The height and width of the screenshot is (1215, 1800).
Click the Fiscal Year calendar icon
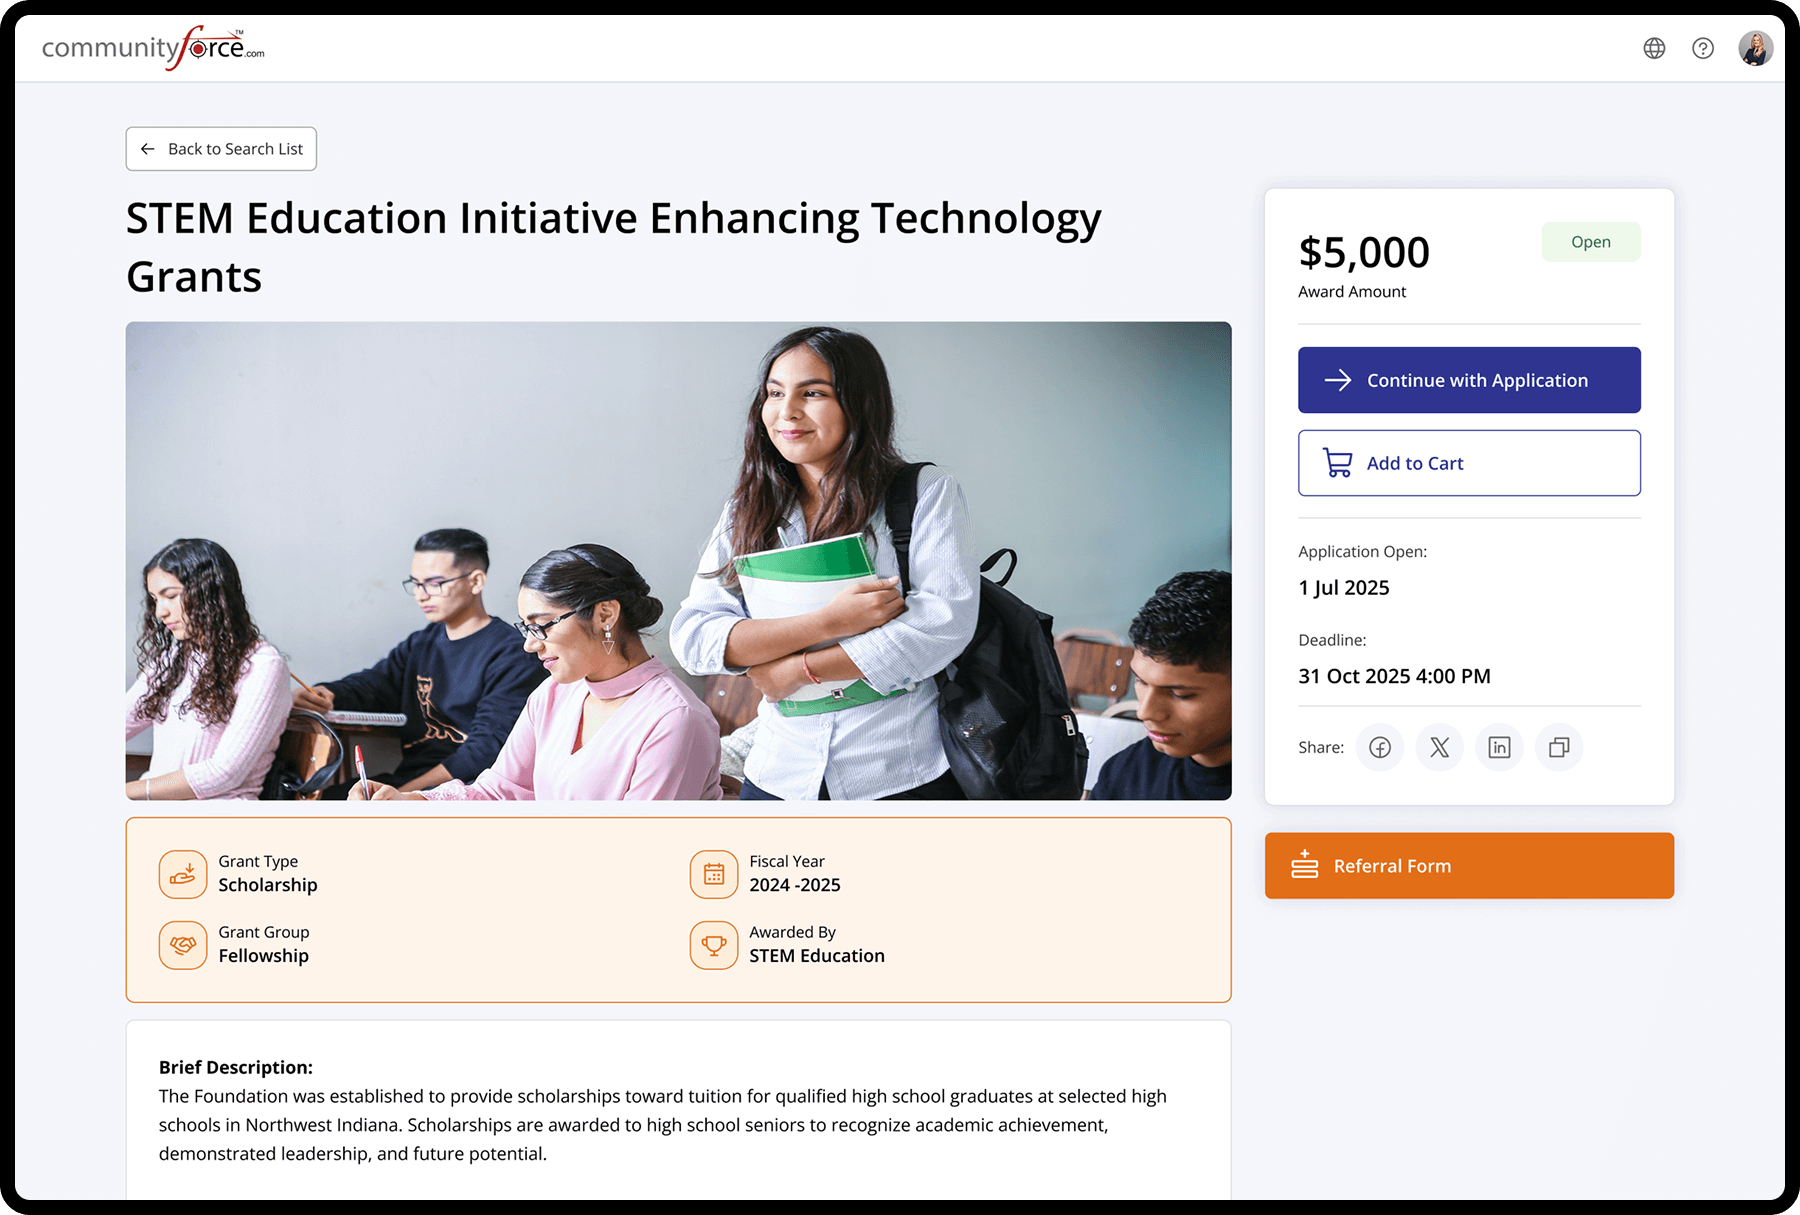click(x=714, y=874)
